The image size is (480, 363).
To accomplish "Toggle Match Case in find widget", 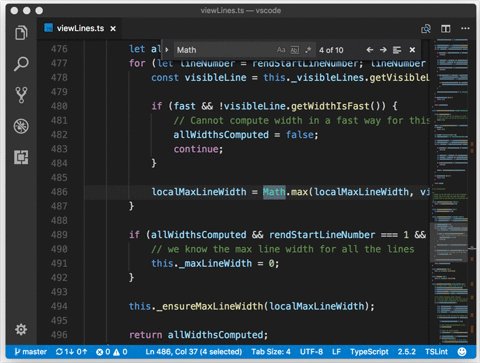I will [281, 50].
